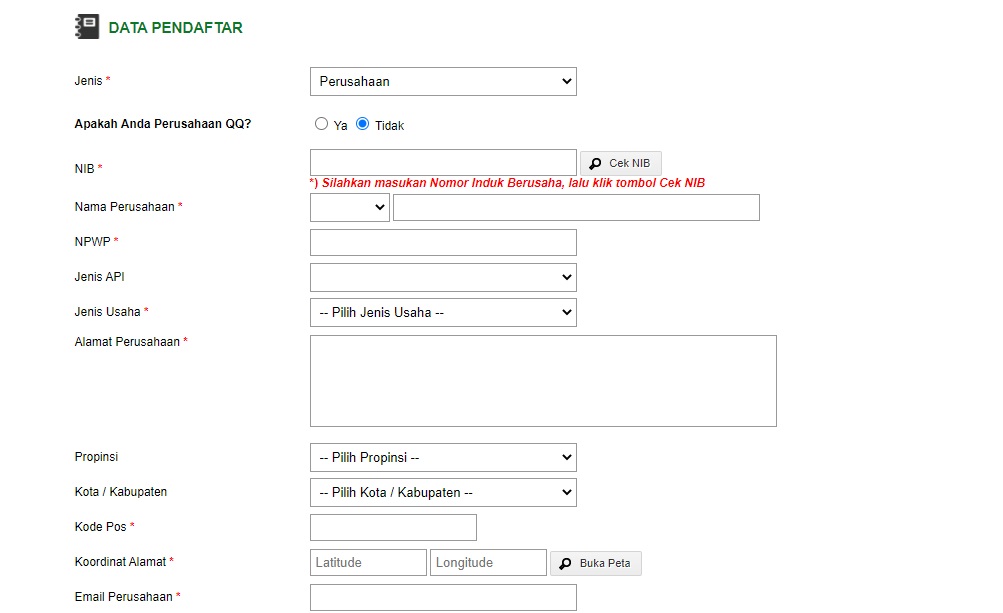
Task: Click the notebook icon beside DATA PENDAFTAR
Action: [87, 27]
